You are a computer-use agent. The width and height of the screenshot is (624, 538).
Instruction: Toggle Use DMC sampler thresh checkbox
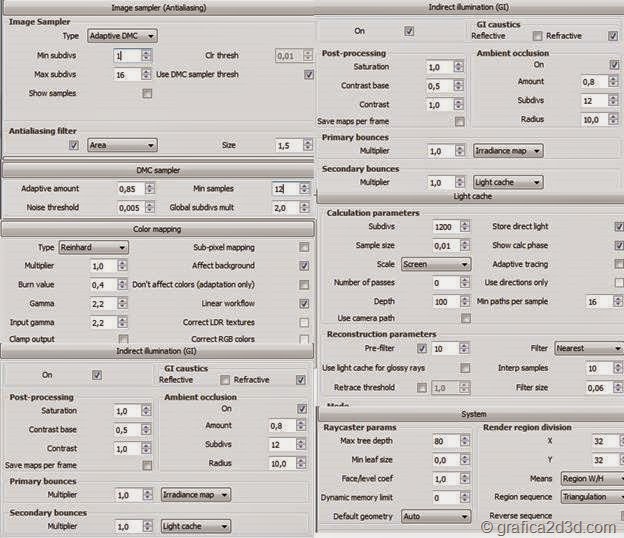(x=308, y=74)
